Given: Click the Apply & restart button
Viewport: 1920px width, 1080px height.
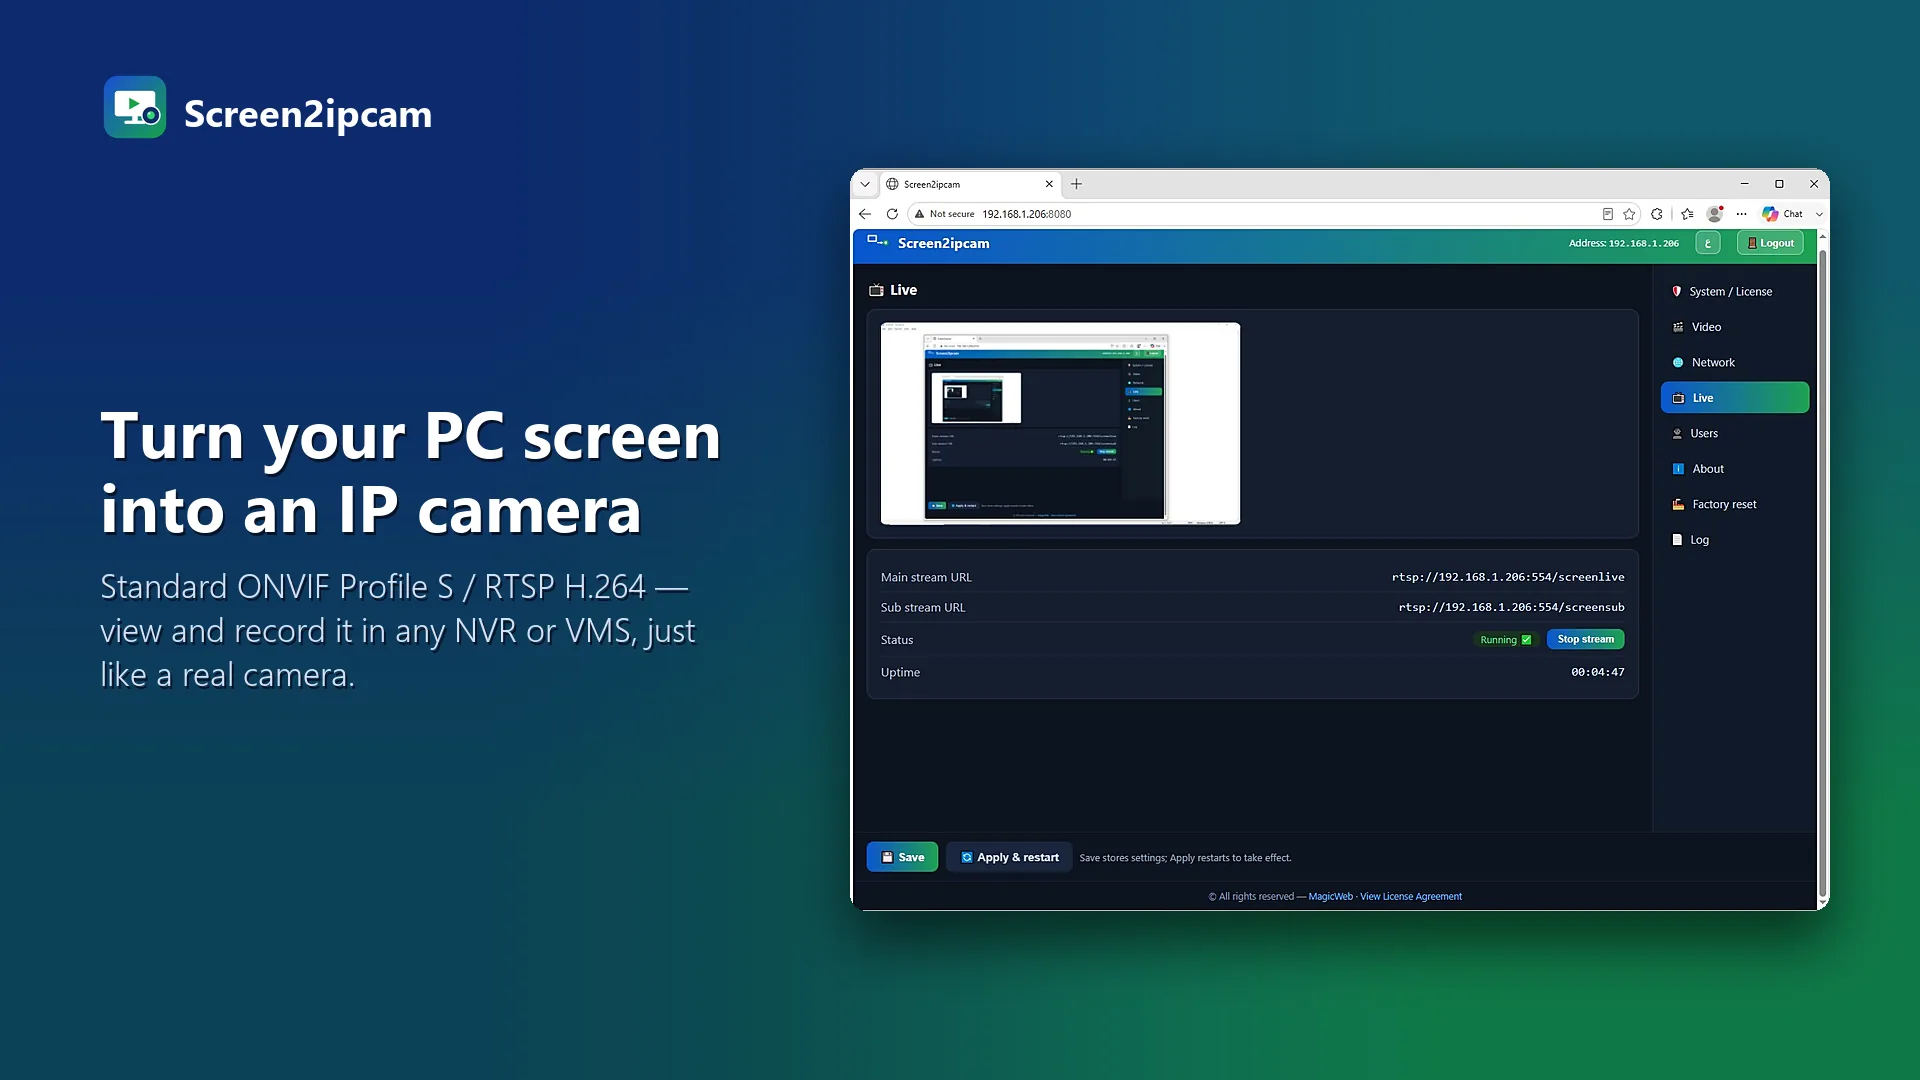Looking at the screenshot, I should pos(1009,857).
